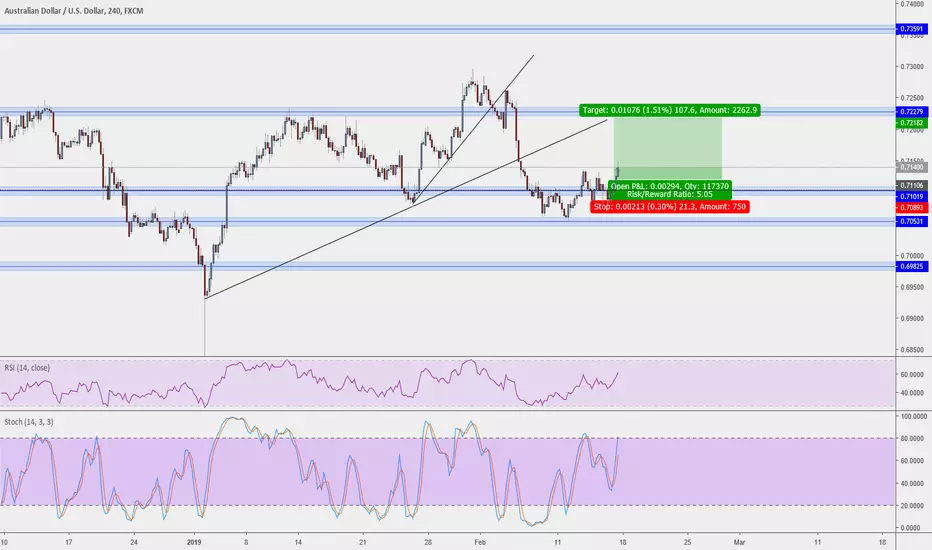The image size is (932, 550).
Task: Click the 0.68500 price axis value
Action: (x=912, y=350)
